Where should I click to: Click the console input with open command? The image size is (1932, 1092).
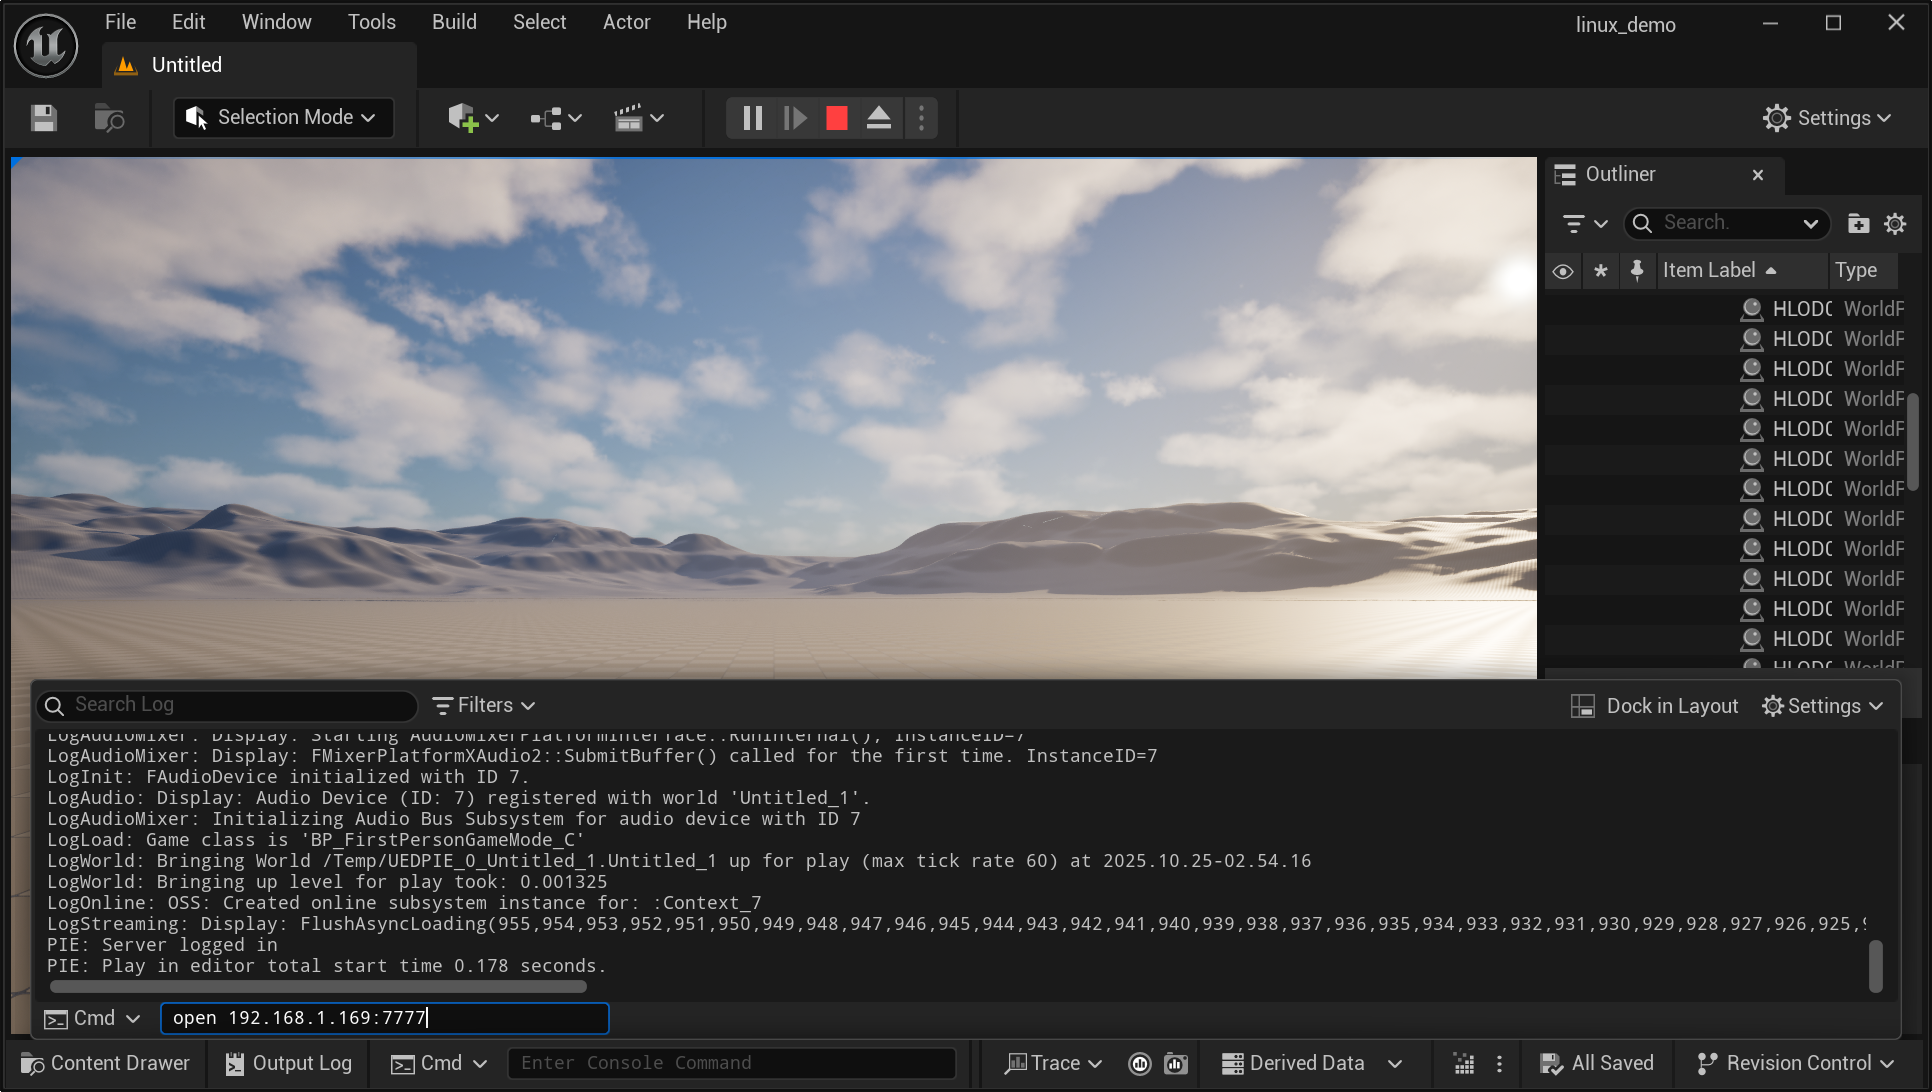pos(385,1018)
